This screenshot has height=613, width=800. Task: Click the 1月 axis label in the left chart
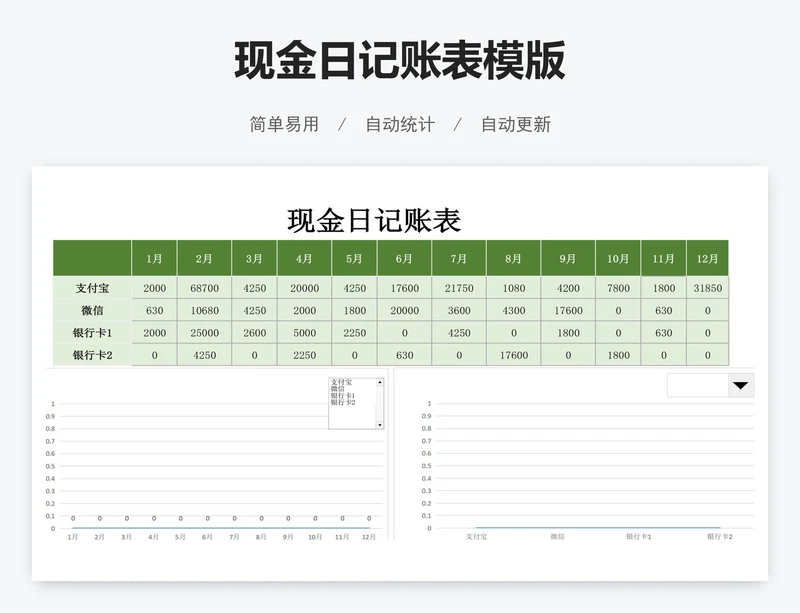[72, 537]
